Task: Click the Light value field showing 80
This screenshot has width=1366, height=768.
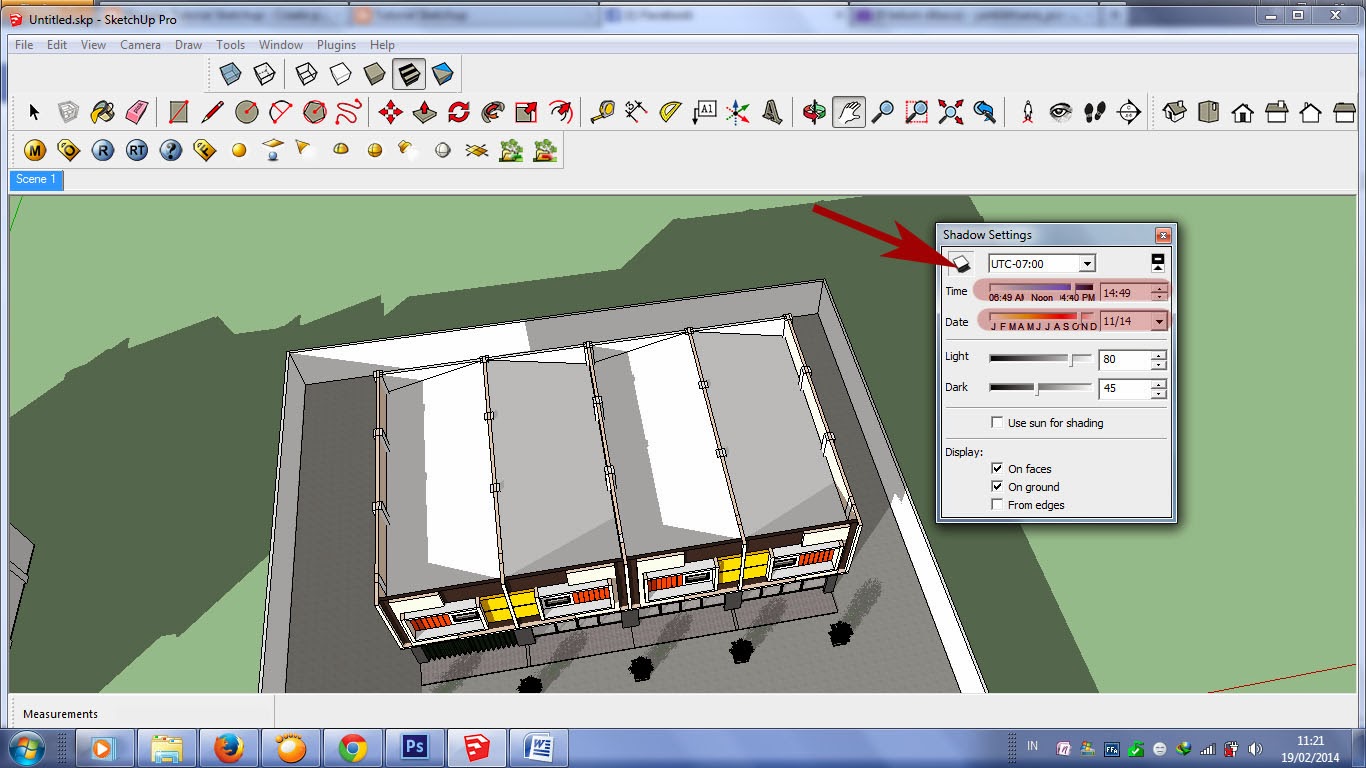Action: [x=1125, y=360]
